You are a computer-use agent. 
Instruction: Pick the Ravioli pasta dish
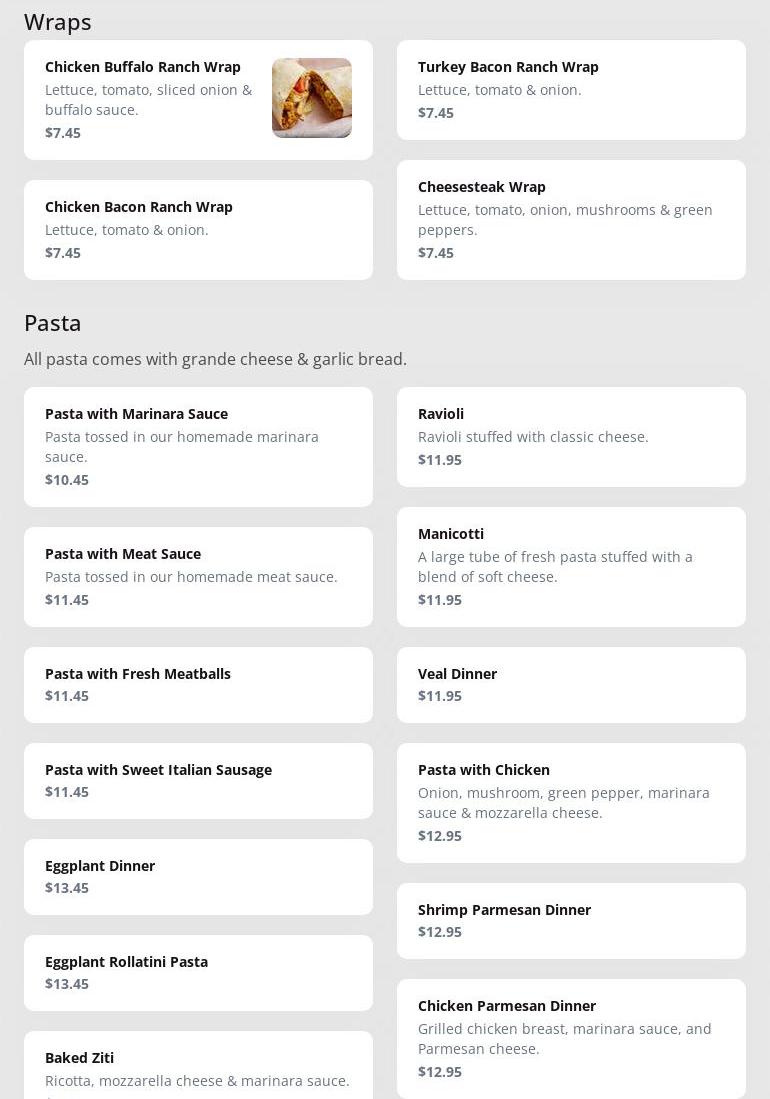[570, 437]
